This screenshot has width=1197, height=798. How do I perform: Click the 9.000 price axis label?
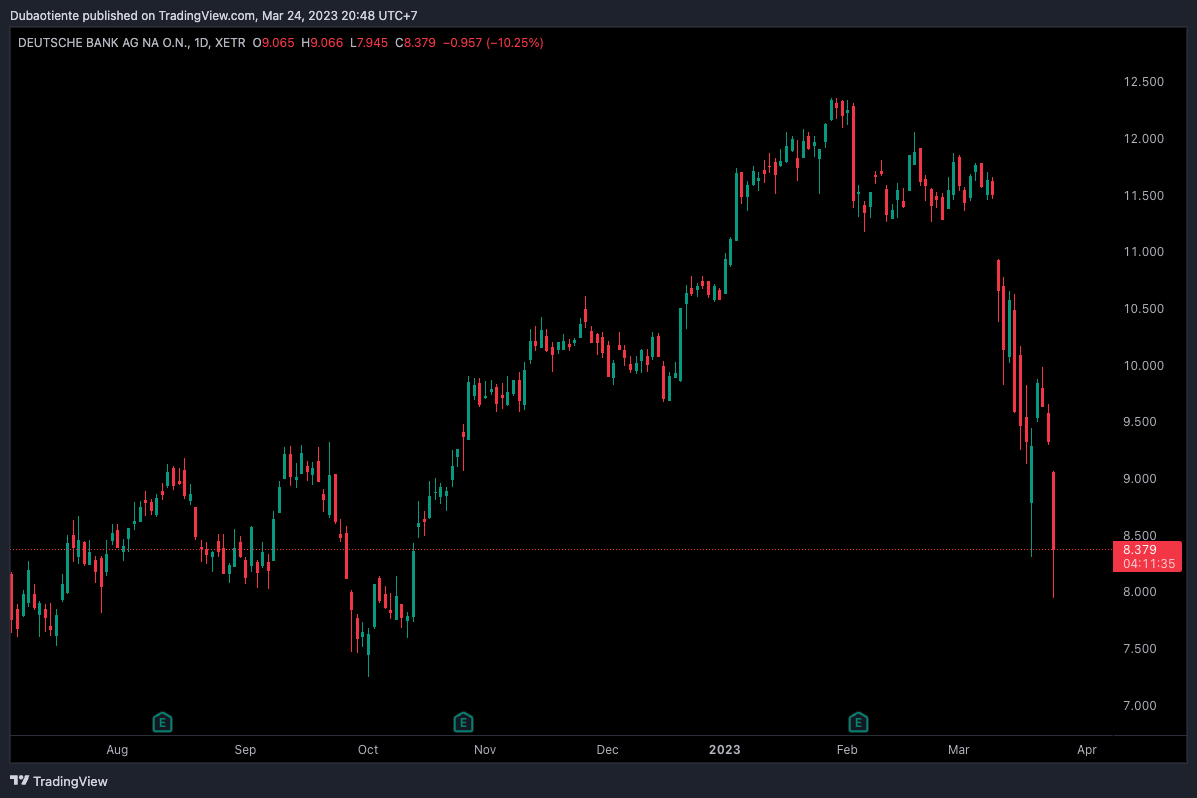pyautogui.click(x=1140, y=479)
